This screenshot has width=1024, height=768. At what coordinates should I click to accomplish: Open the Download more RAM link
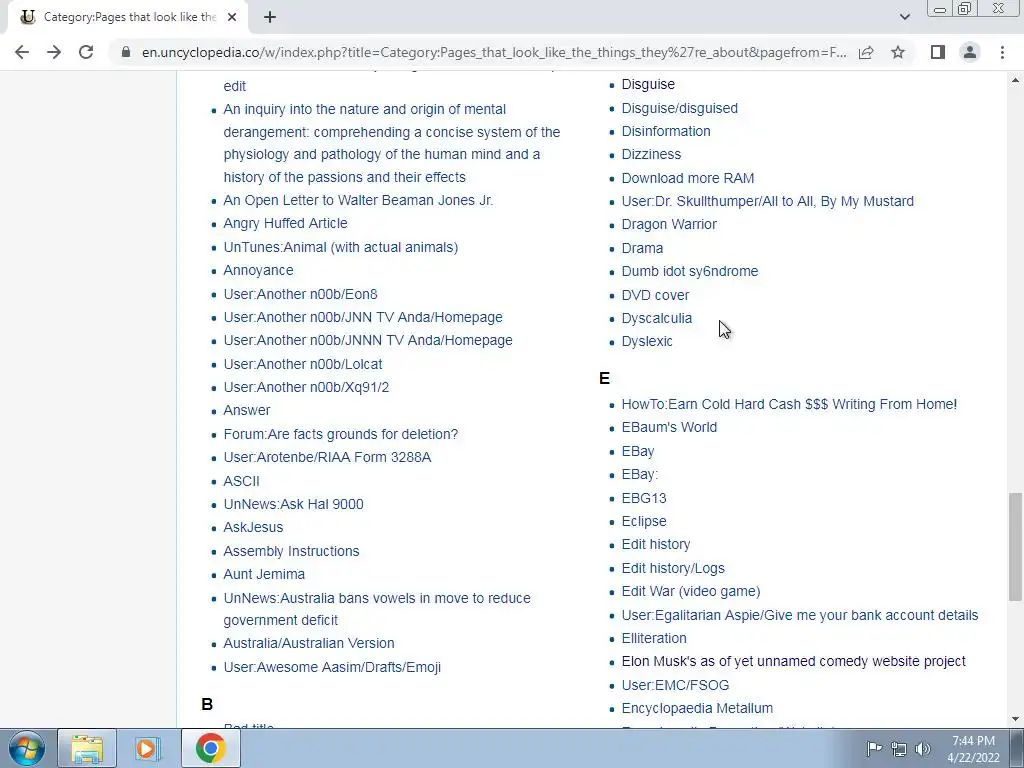coord(688,178)
